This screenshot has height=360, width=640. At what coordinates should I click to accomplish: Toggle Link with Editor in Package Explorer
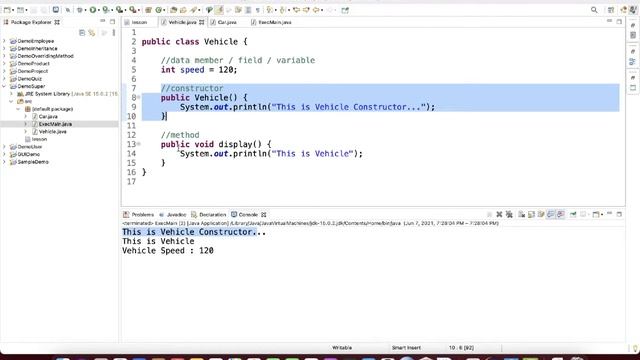click(92, 33)
